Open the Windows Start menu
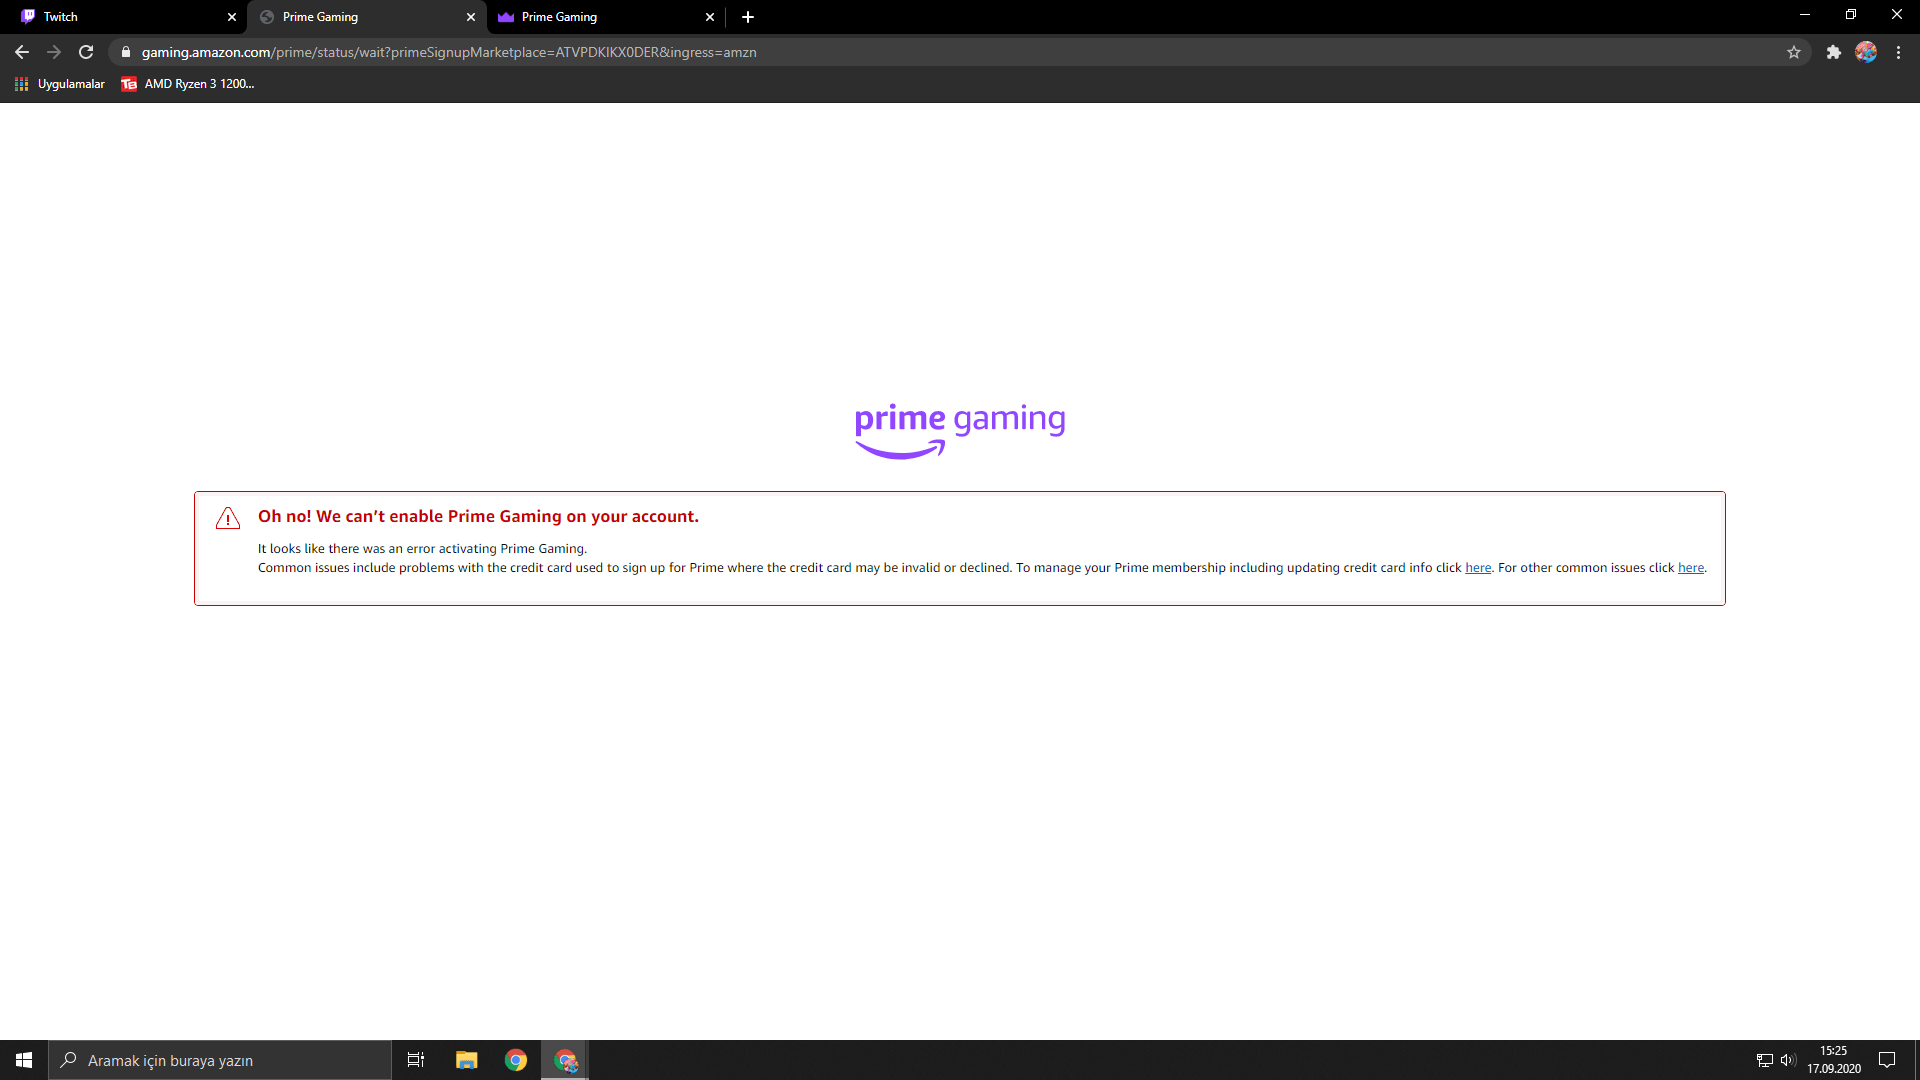 (24, 1060)
